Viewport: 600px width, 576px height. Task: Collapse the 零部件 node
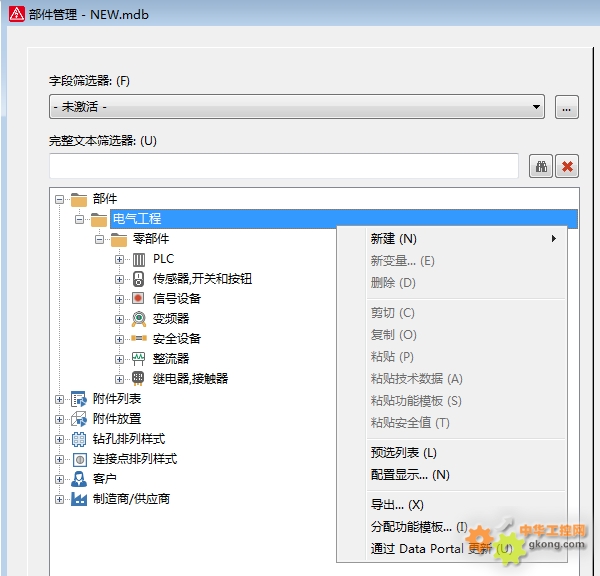click(99, 240)
